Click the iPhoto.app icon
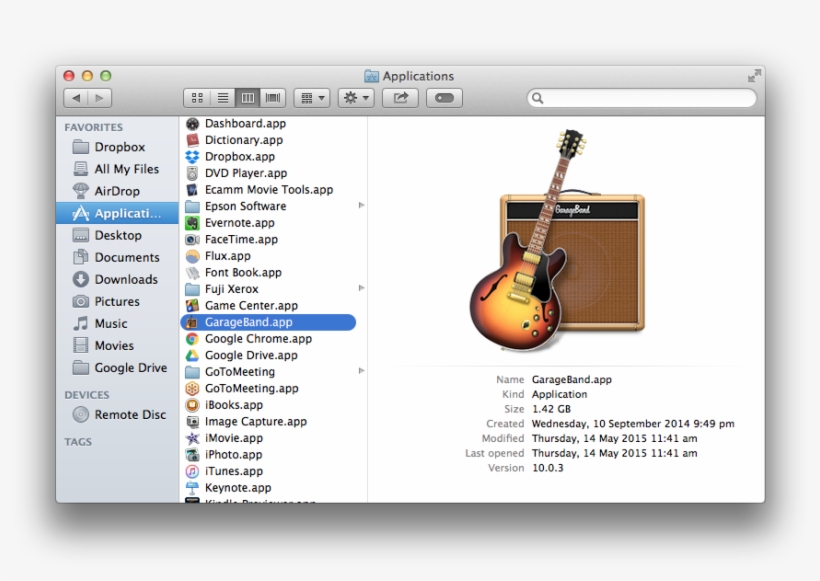Viewport: 820px width, 581px height. pos(192,454)
